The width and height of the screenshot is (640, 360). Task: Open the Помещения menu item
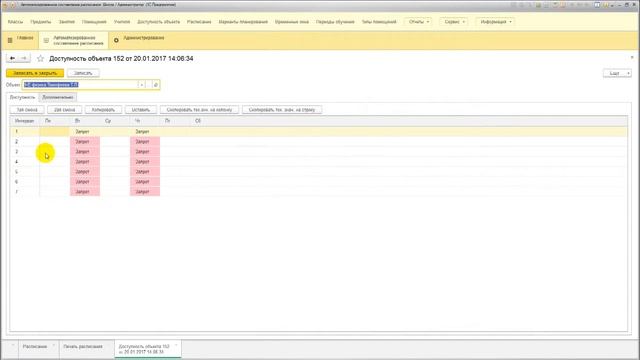pos(94,22)
